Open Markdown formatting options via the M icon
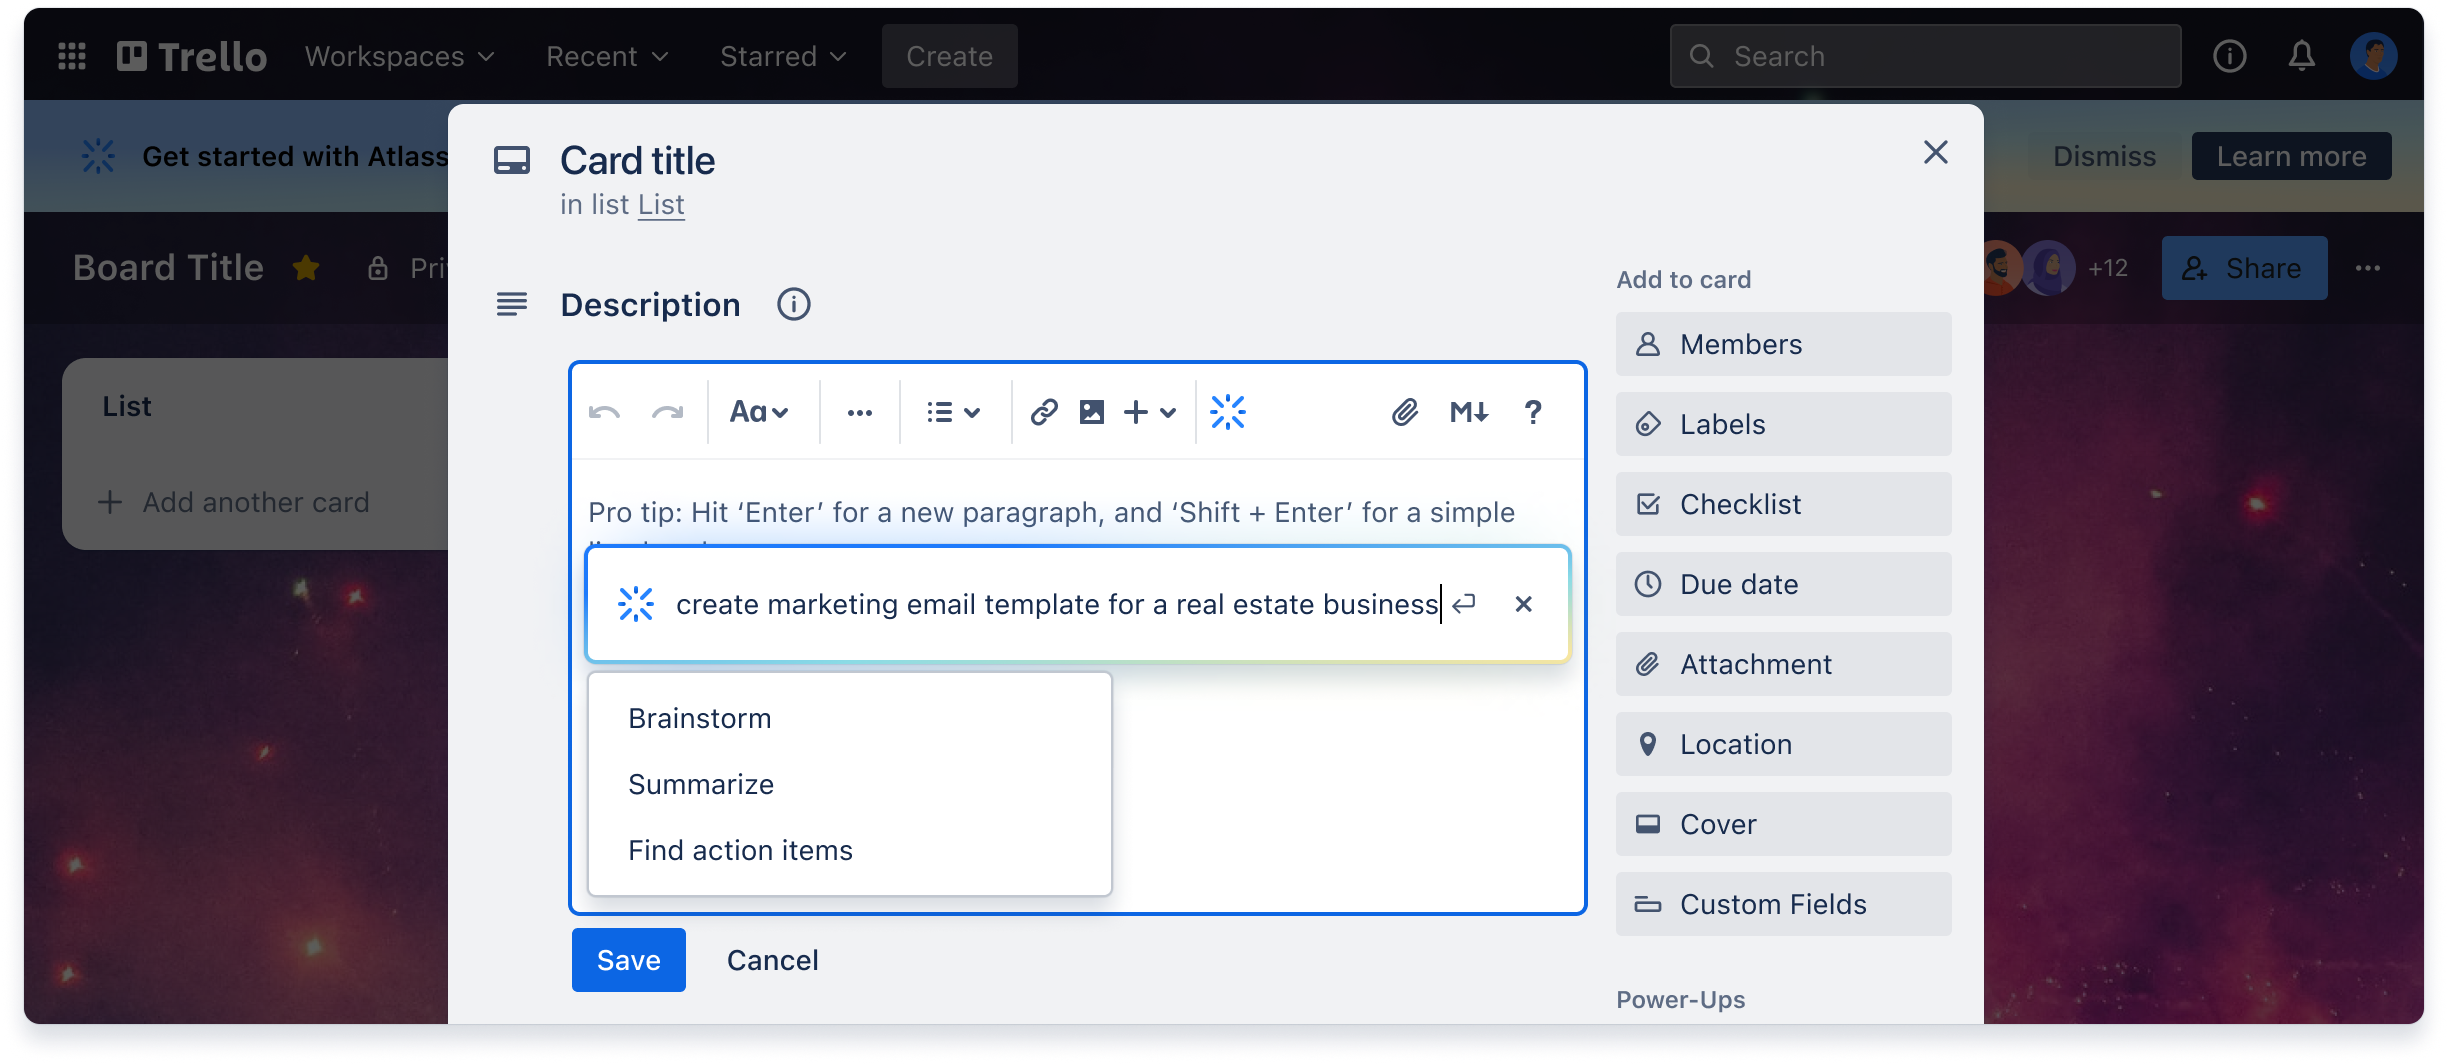2448x1064 pixels. [x=1468, y=411]
